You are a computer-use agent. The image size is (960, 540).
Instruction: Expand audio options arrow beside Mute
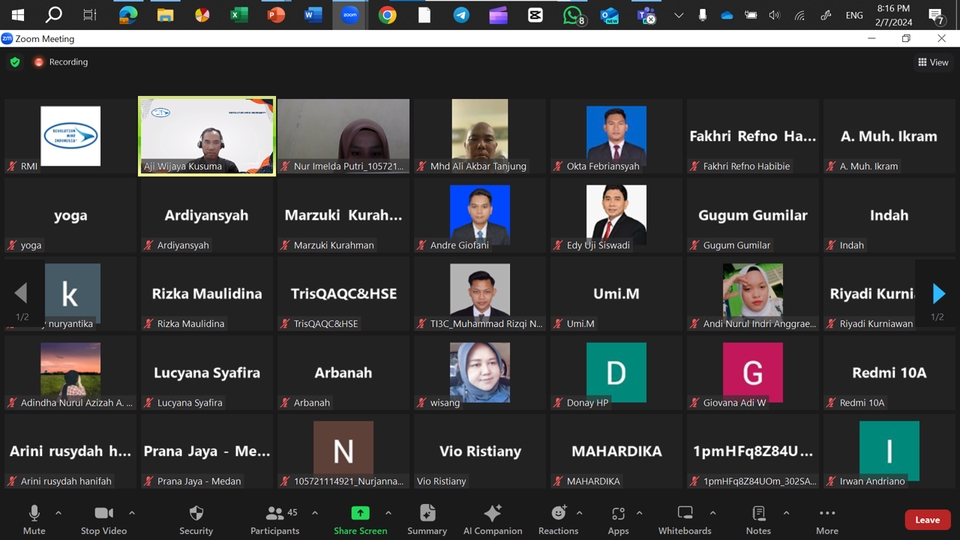[58, 513]
